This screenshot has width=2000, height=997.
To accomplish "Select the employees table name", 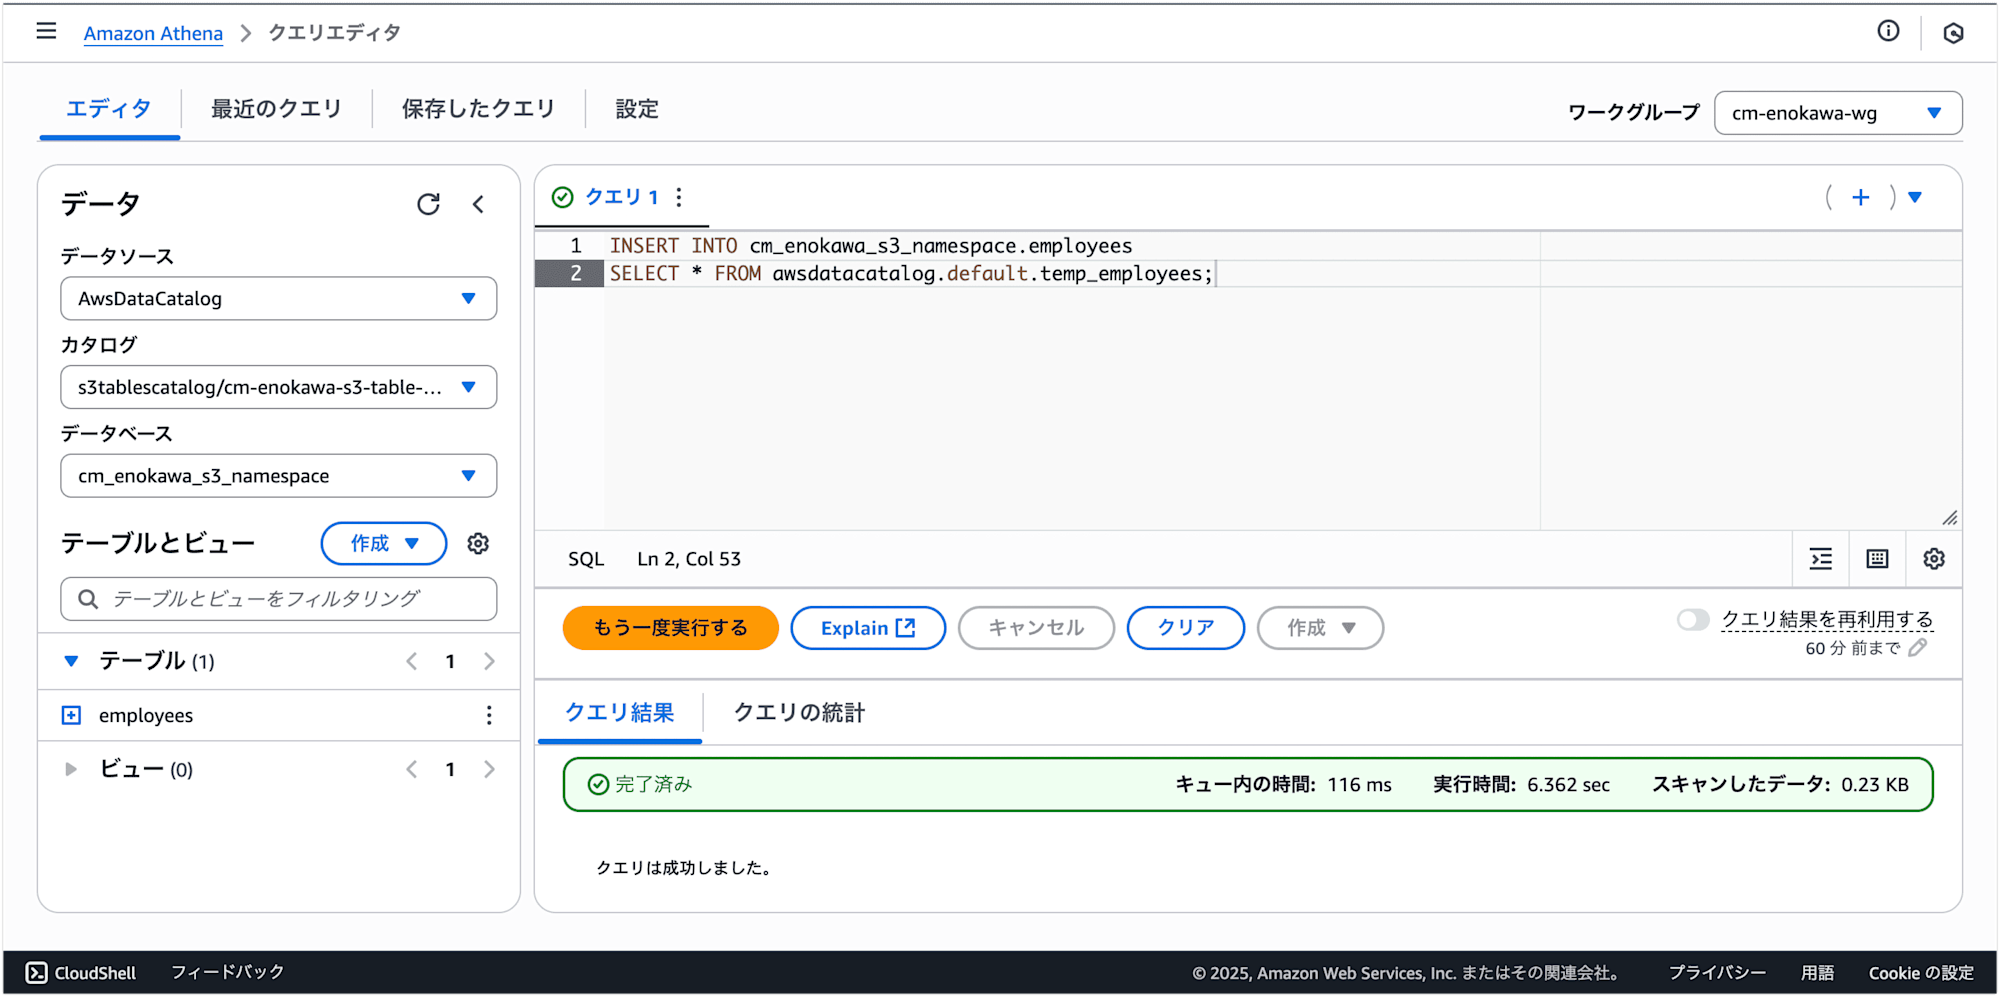I will 146,715.
